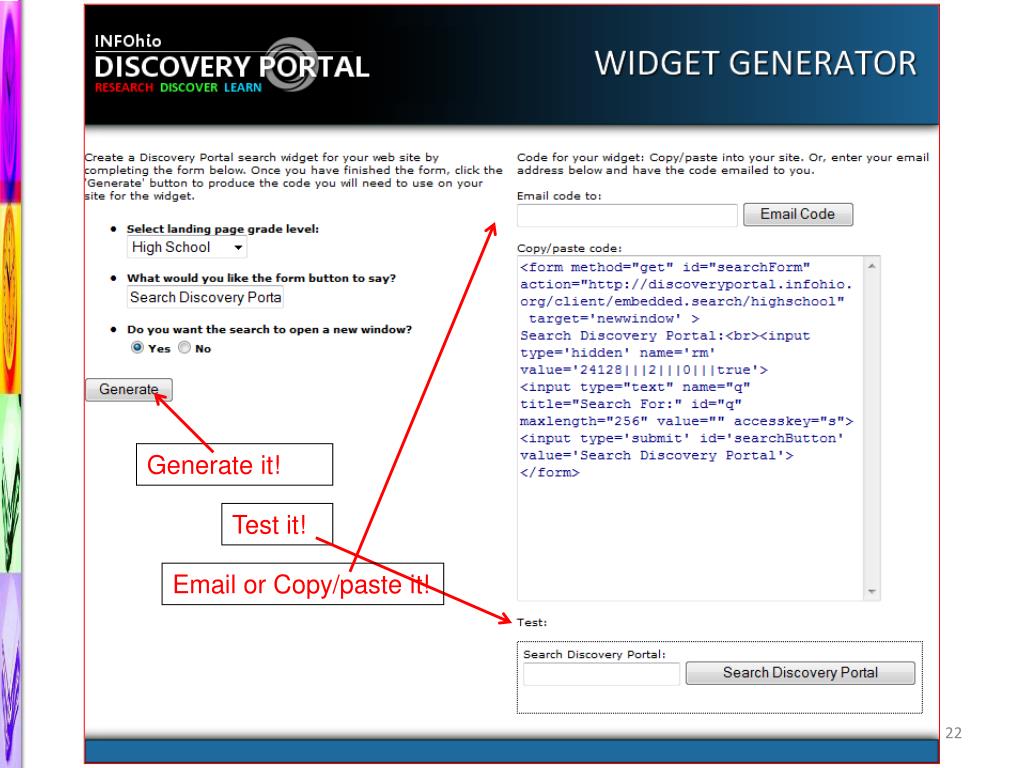This screenshot has width=1024, height=768.
Task: Click the 'Copy/paste code:' label
Action: click(x=569, y=248)
